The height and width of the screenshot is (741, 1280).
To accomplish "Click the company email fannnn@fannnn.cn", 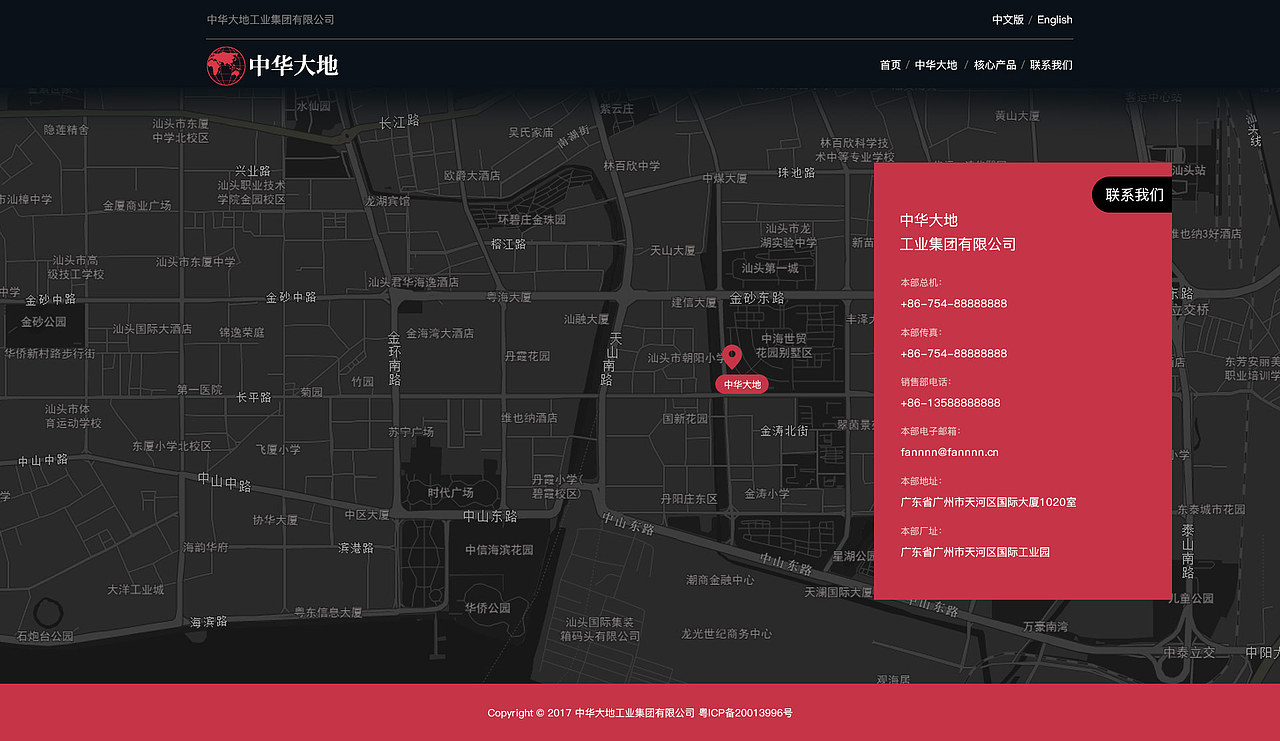I will [948, 452].
